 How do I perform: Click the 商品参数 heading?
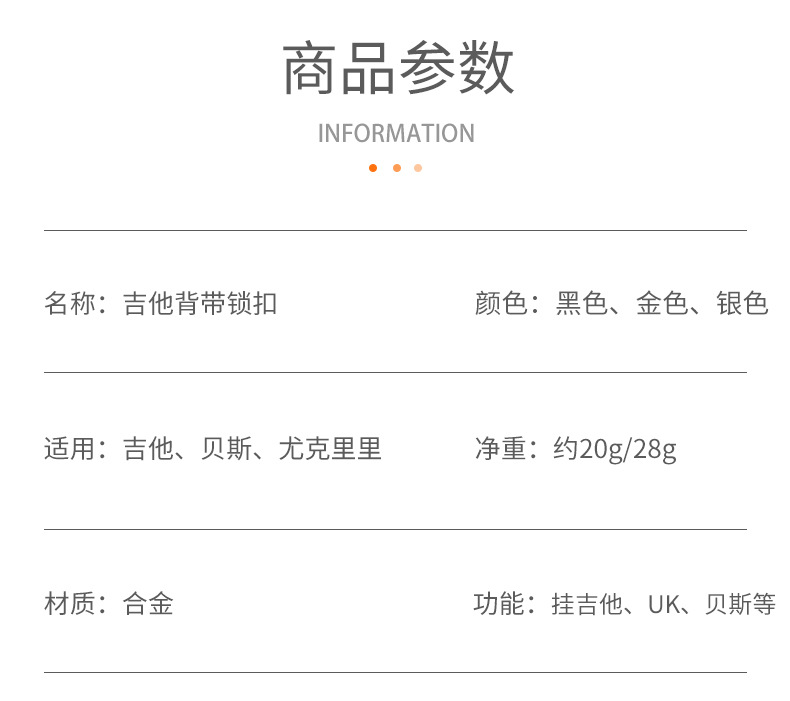[x=398, y=70]
